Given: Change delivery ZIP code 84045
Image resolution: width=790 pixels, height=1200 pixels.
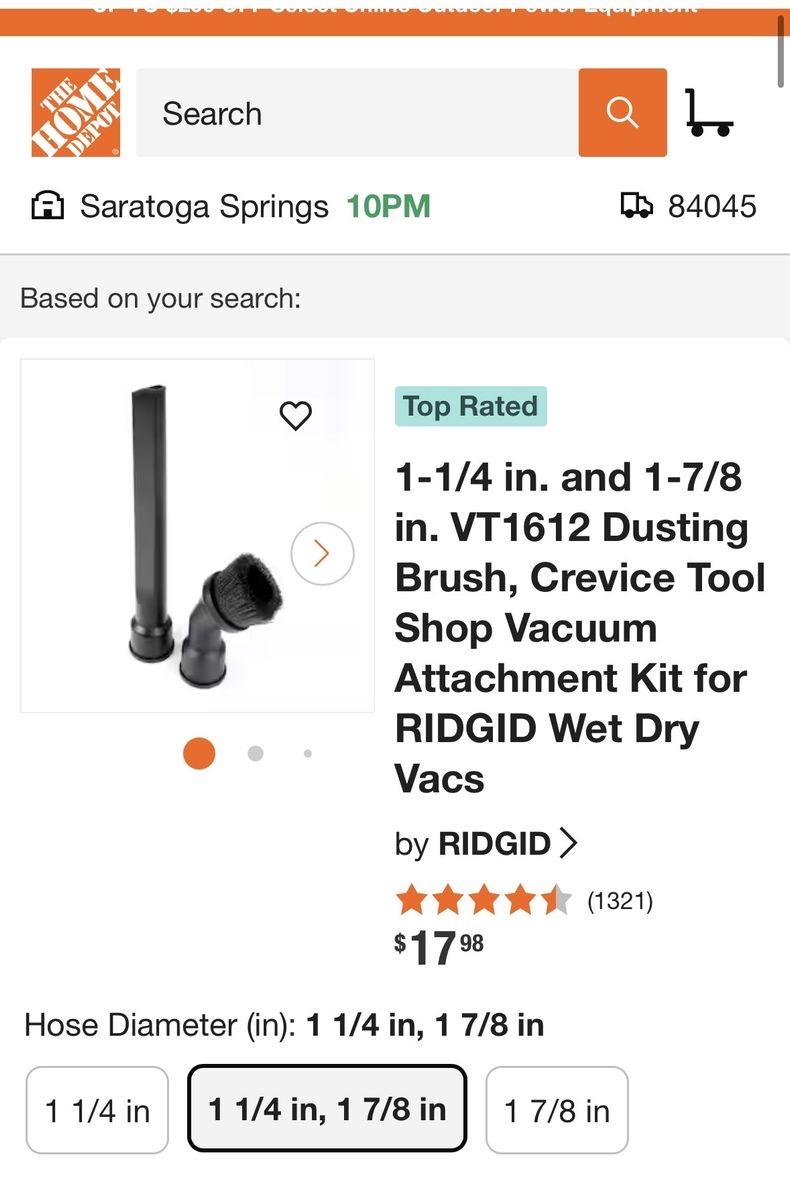Looking at the screenshot, I should (x=712, y=207).
